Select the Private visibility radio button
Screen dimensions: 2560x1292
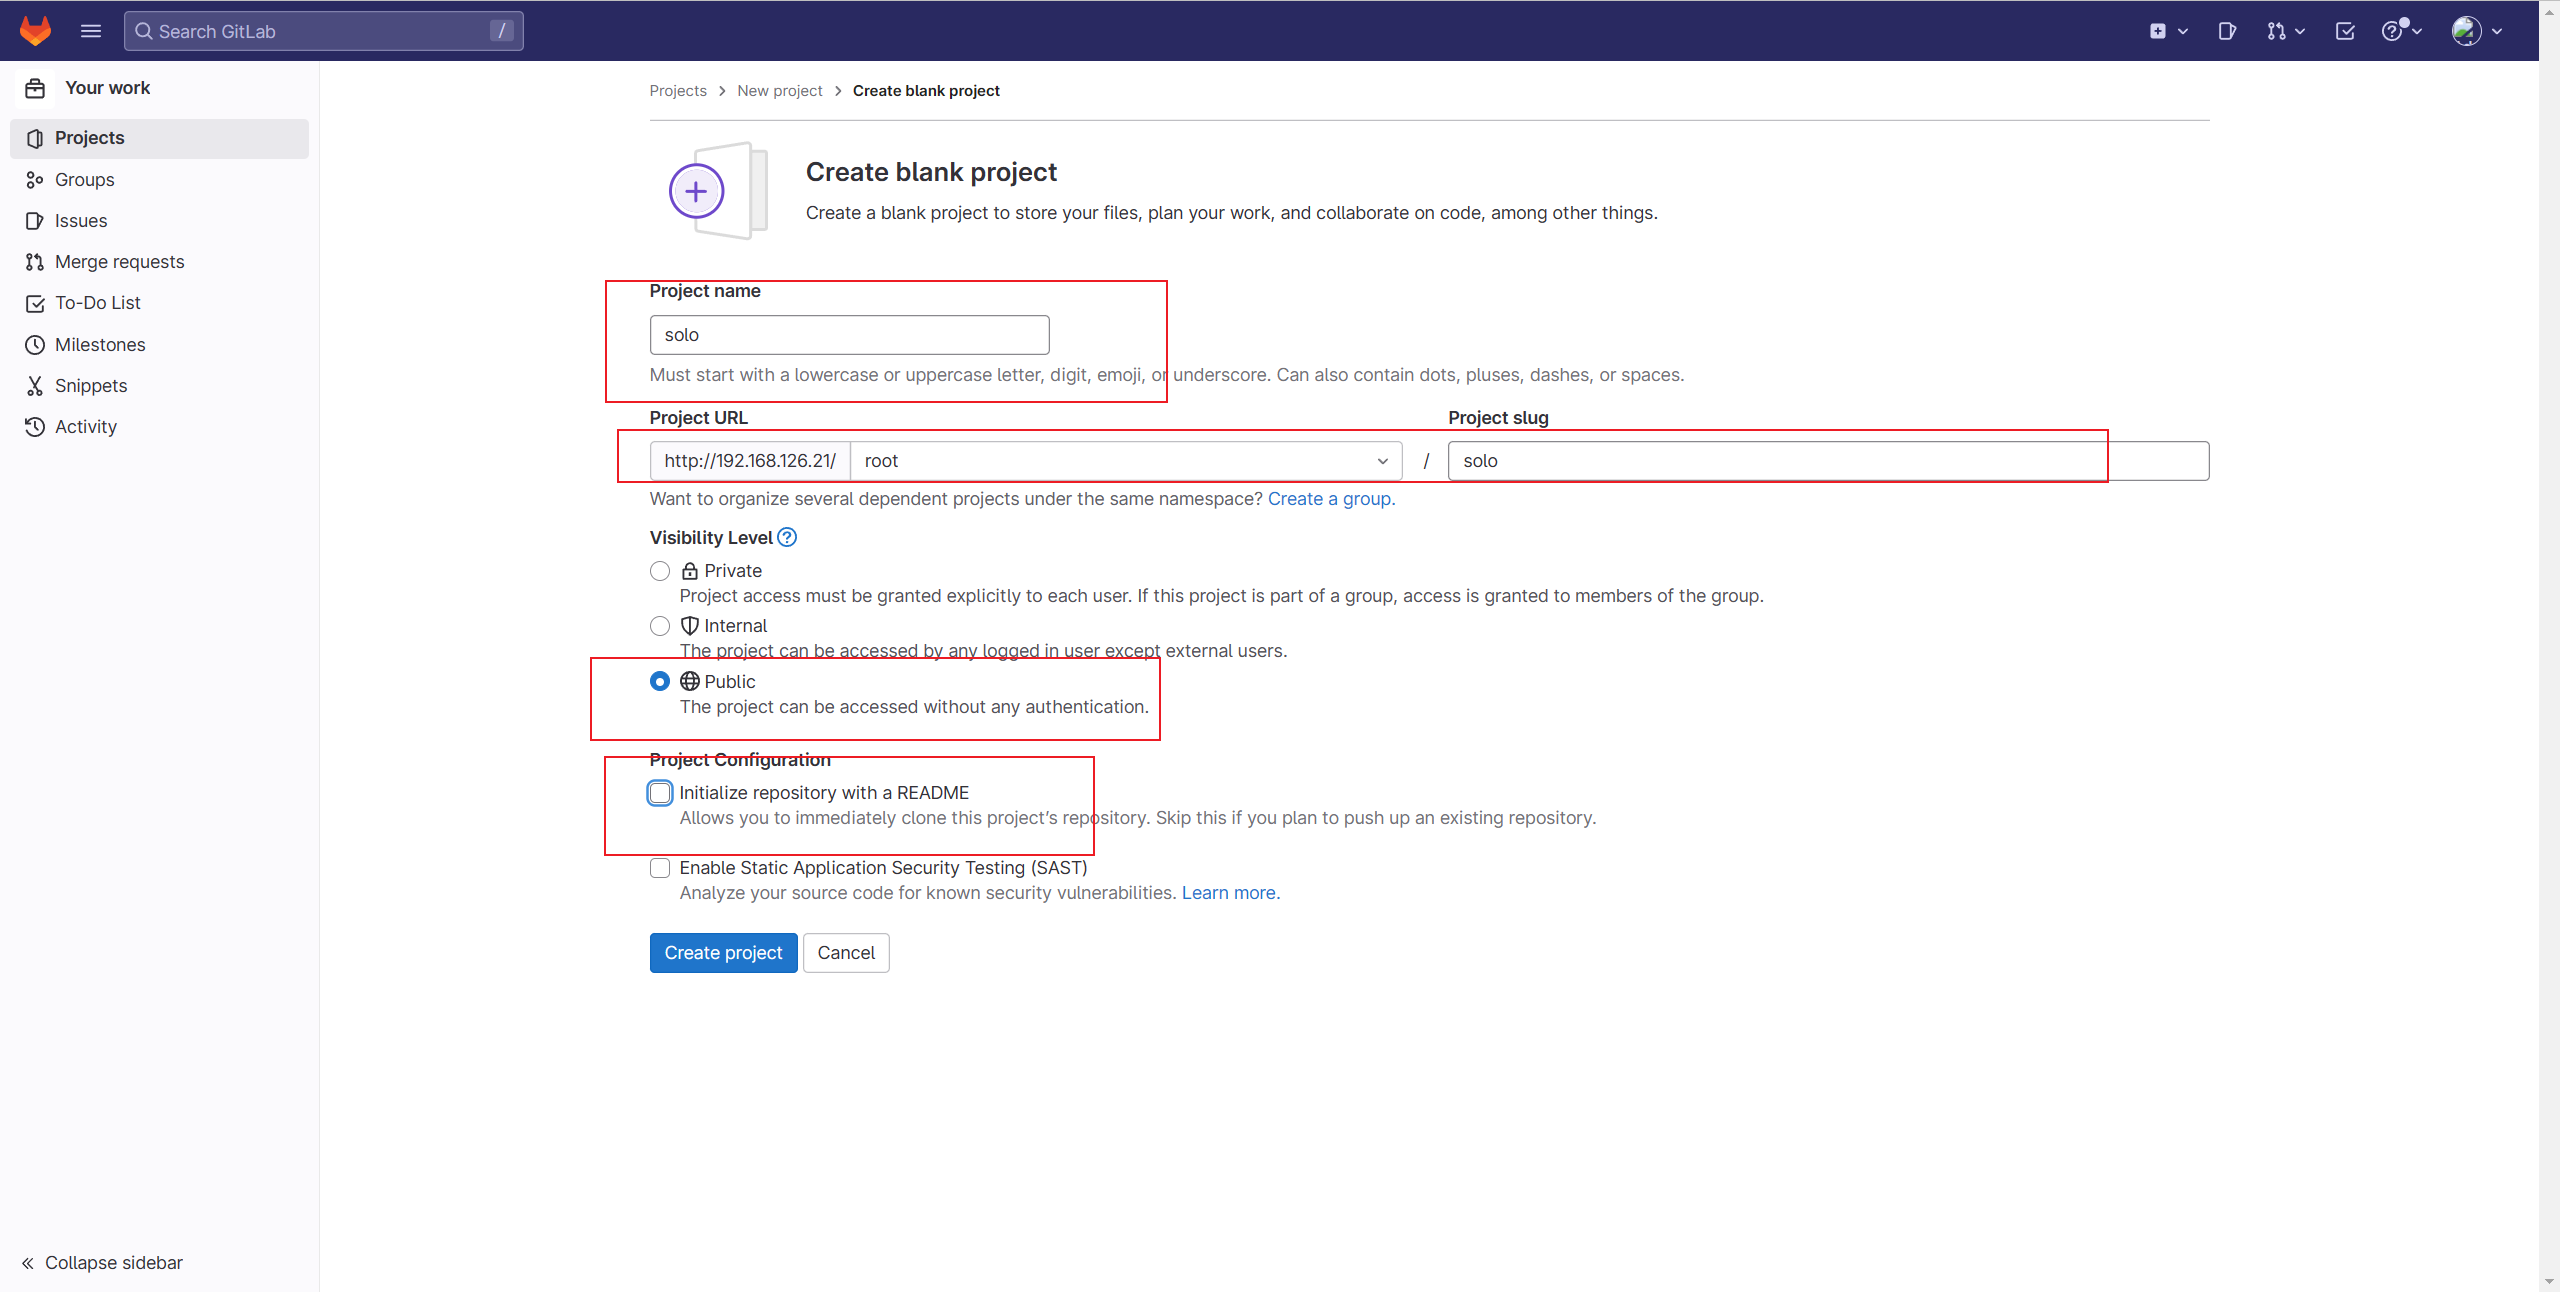661,570
